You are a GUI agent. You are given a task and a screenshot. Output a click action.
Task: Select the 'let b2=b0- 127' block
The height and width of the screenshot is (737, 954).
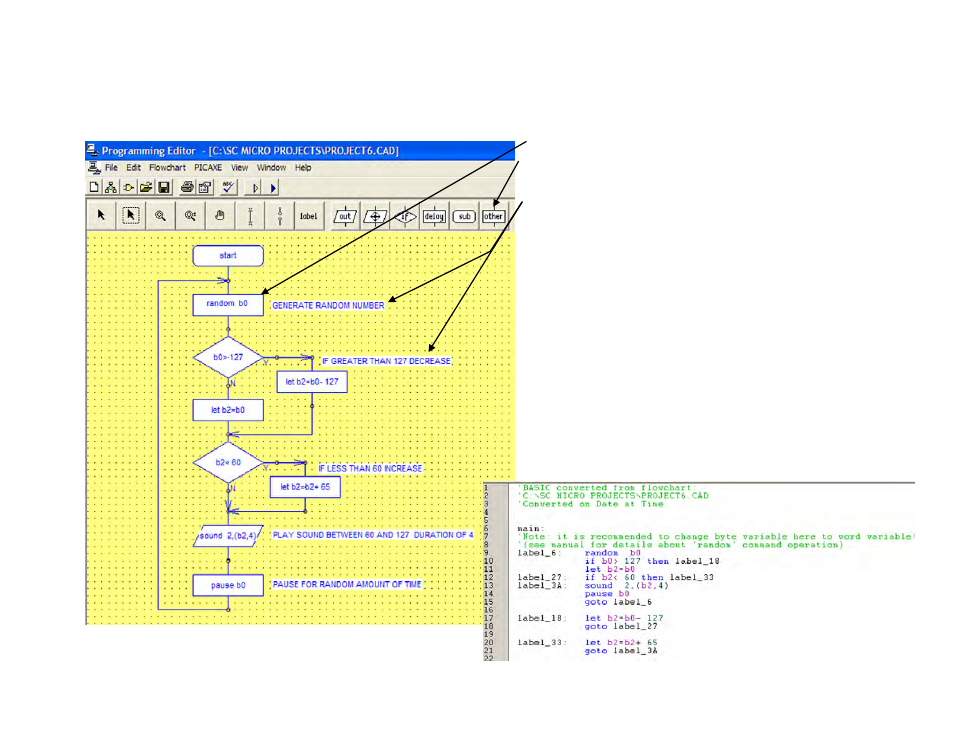[x=312, y=382]
